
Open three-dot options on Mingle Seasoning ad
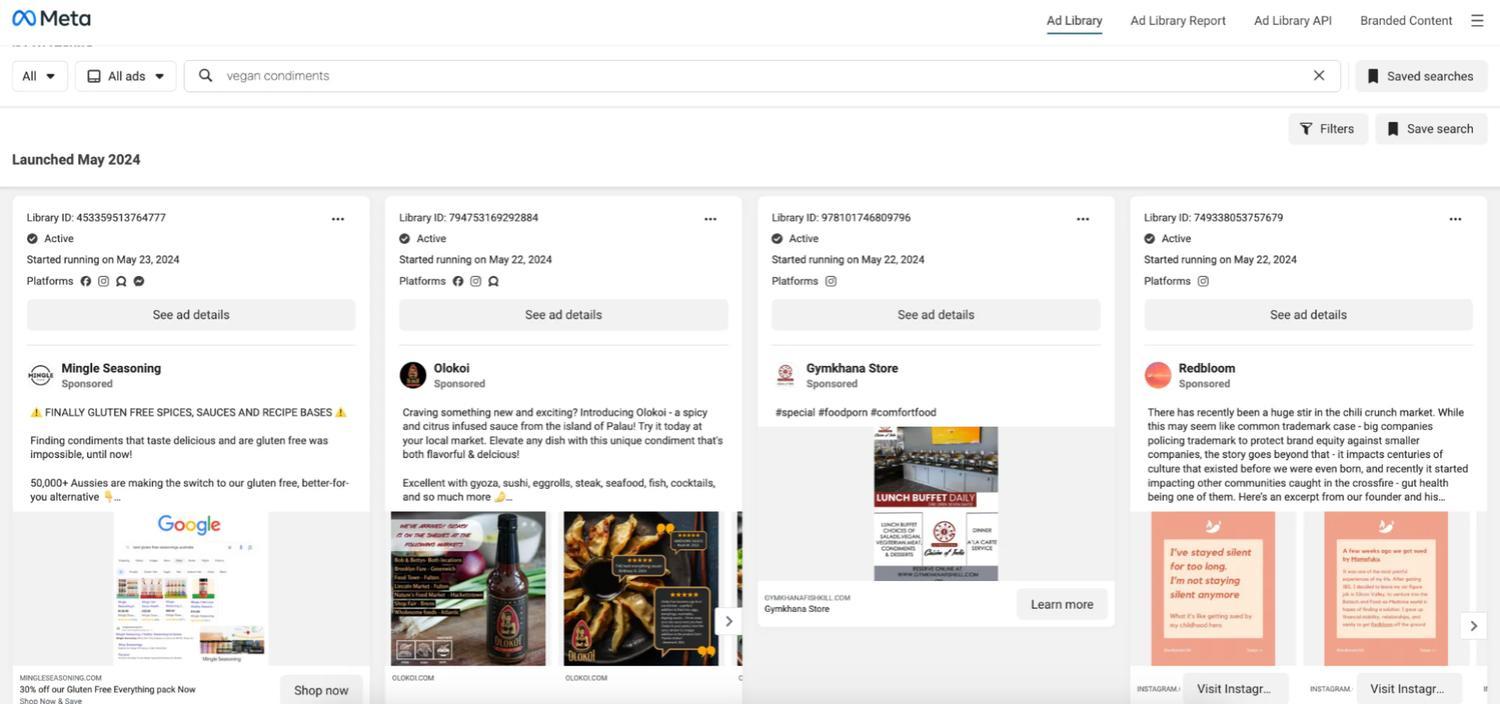(x=338, y=219)
